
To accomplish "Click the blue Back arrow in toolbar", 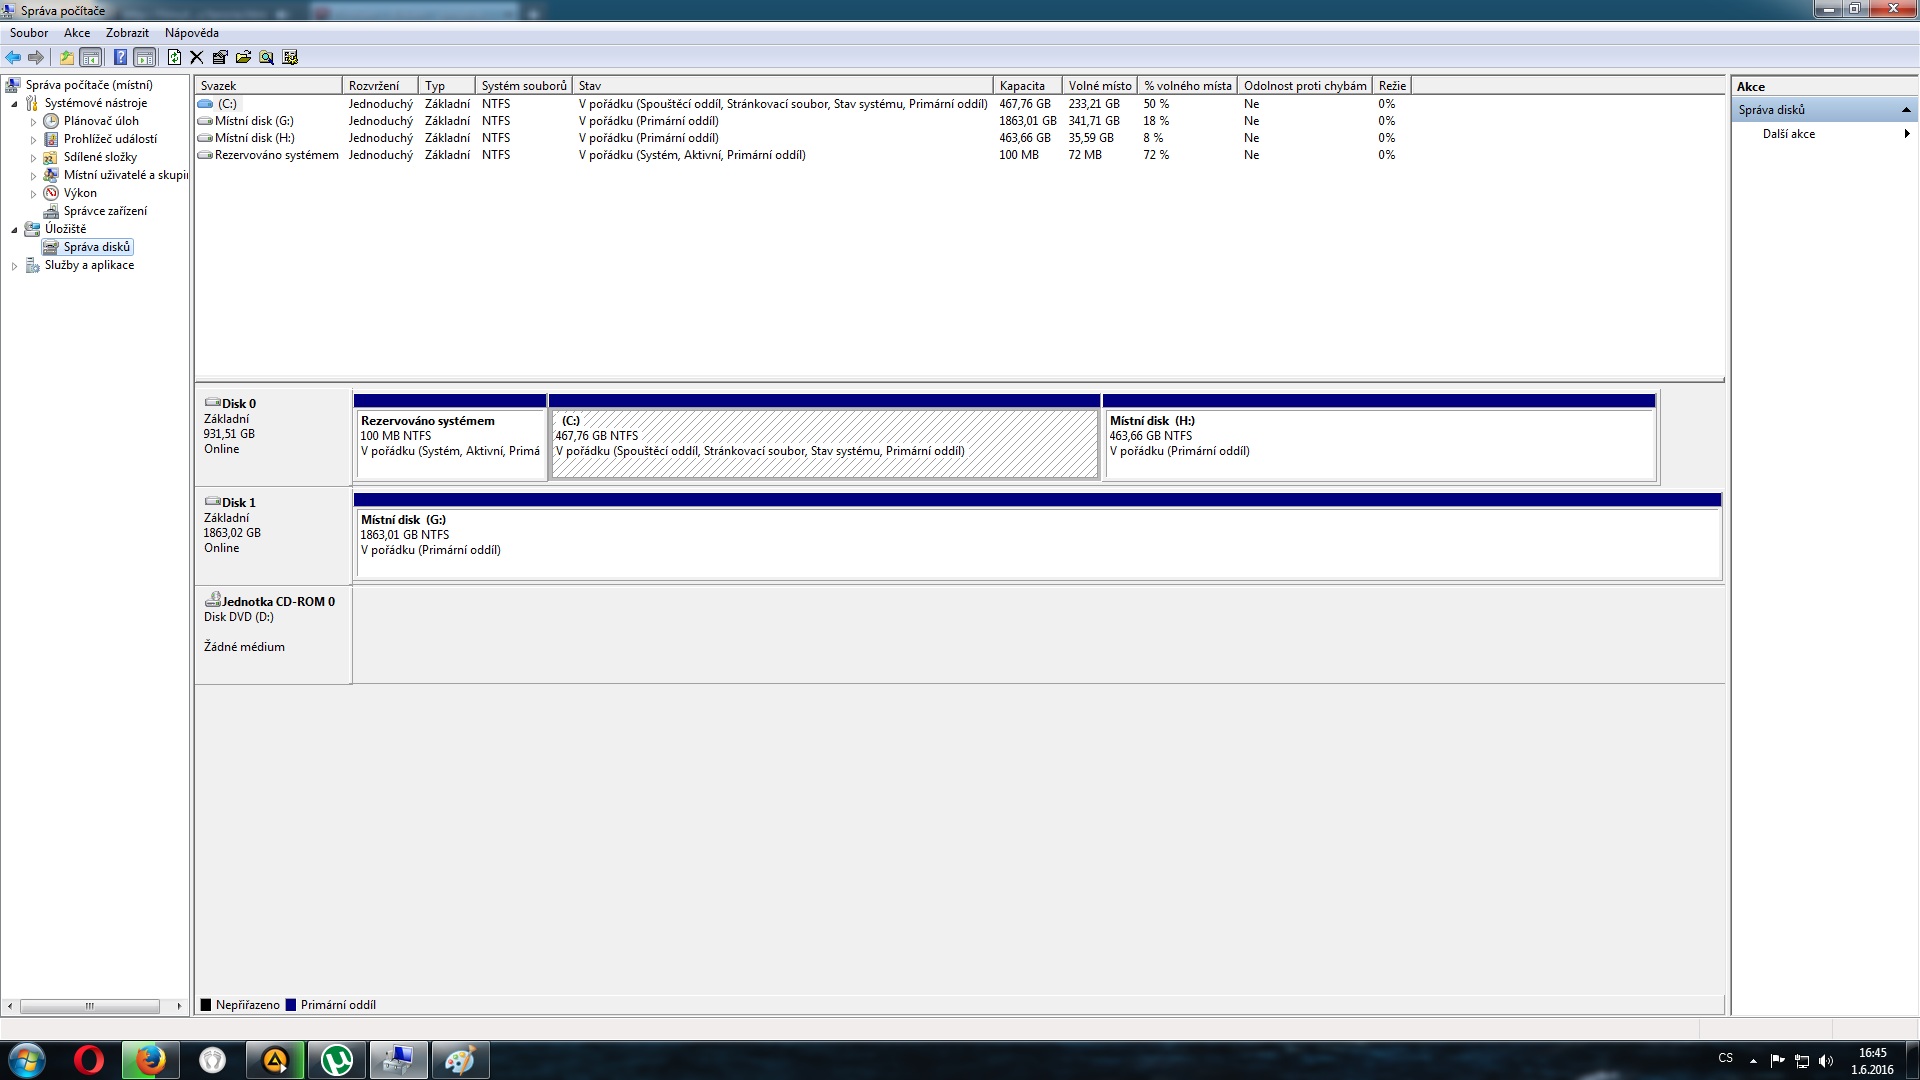I will (13, 58).
